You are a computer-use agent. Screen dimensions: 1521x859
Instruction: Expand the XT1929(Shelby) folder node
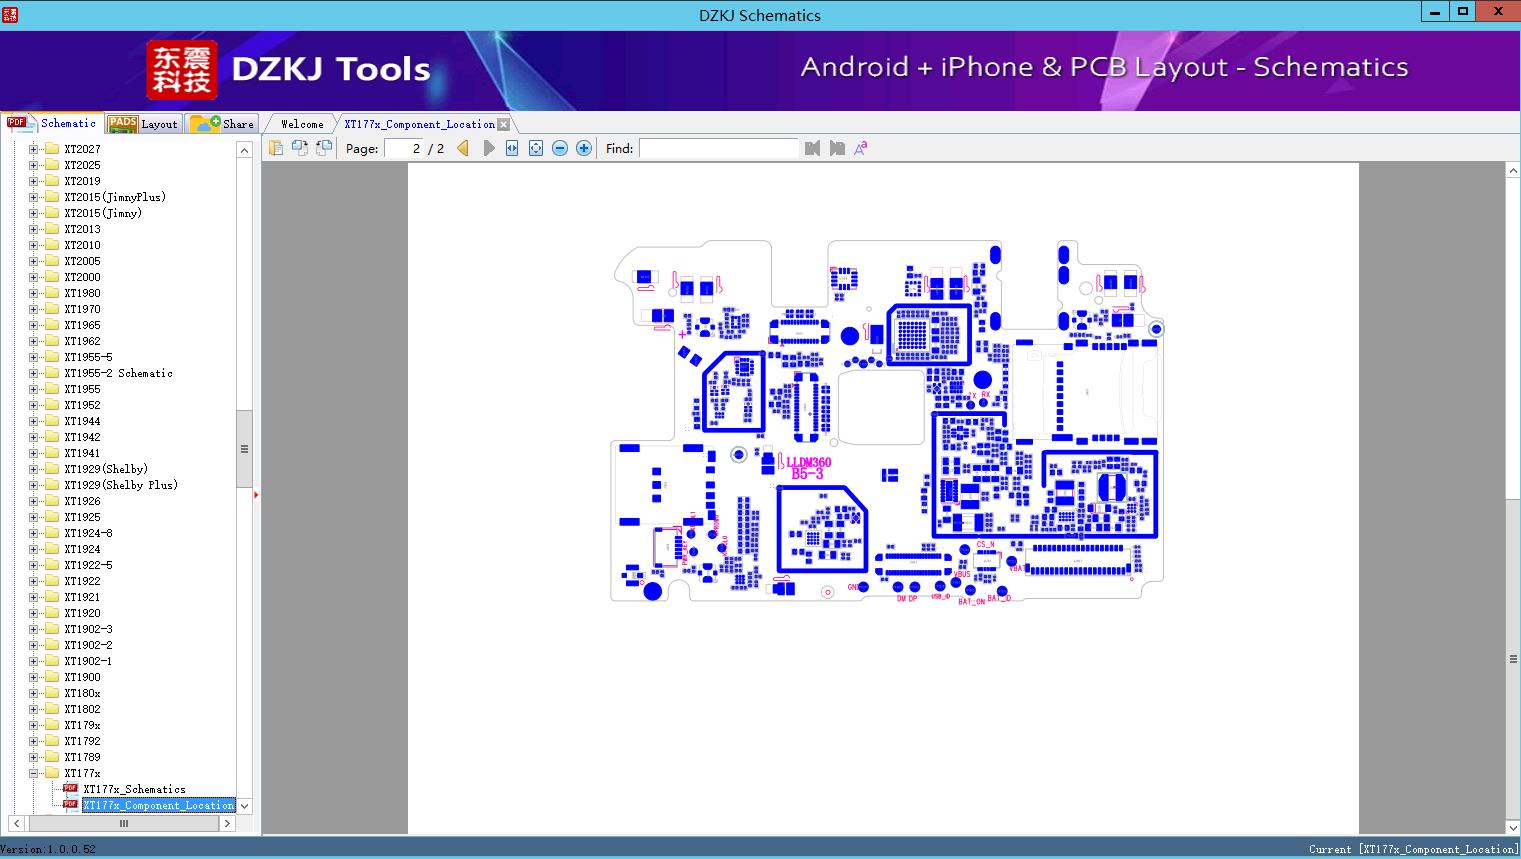tap(33, 469)
